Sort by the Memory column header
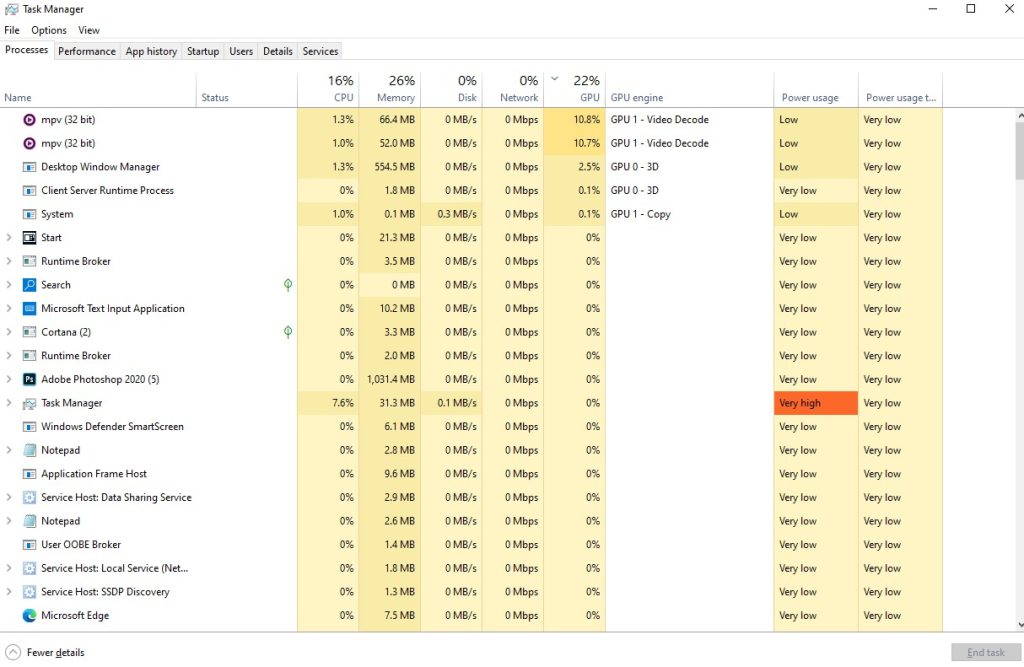 click(390, 89)
